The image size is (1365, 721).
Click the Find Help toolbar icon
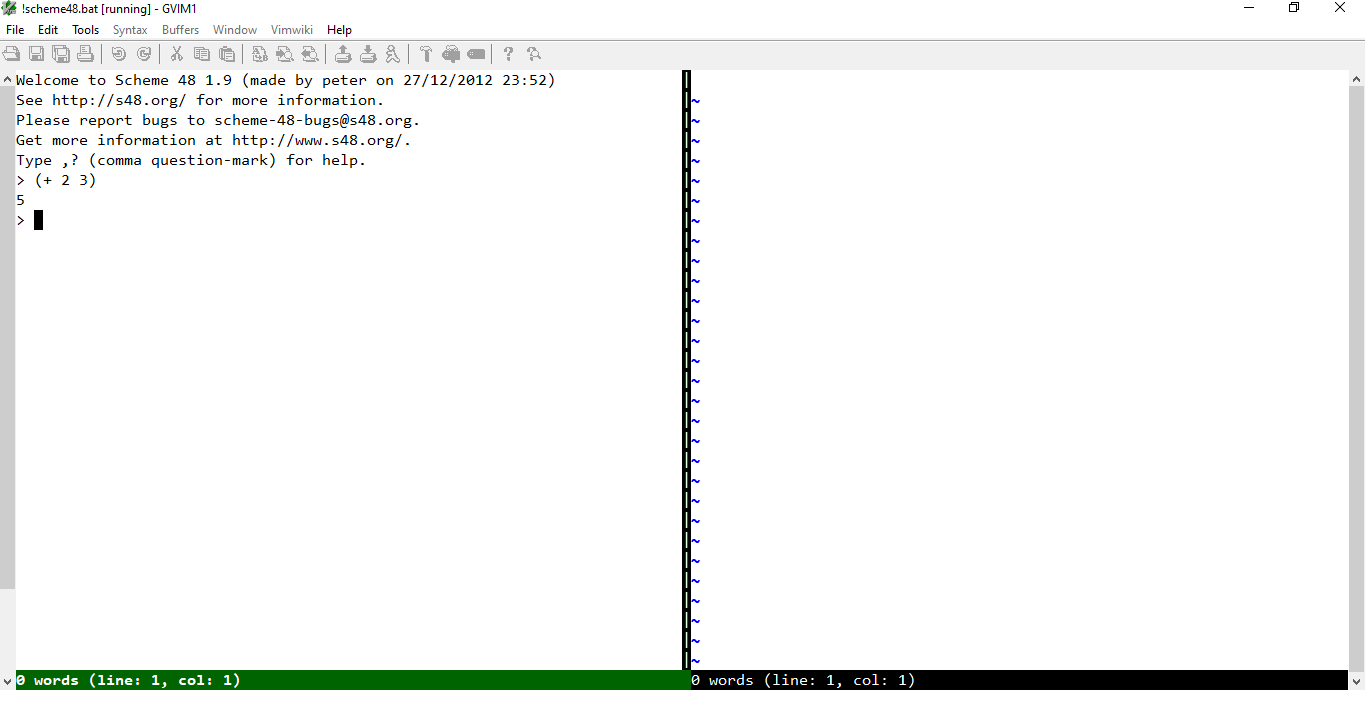[x=534, y=54]
